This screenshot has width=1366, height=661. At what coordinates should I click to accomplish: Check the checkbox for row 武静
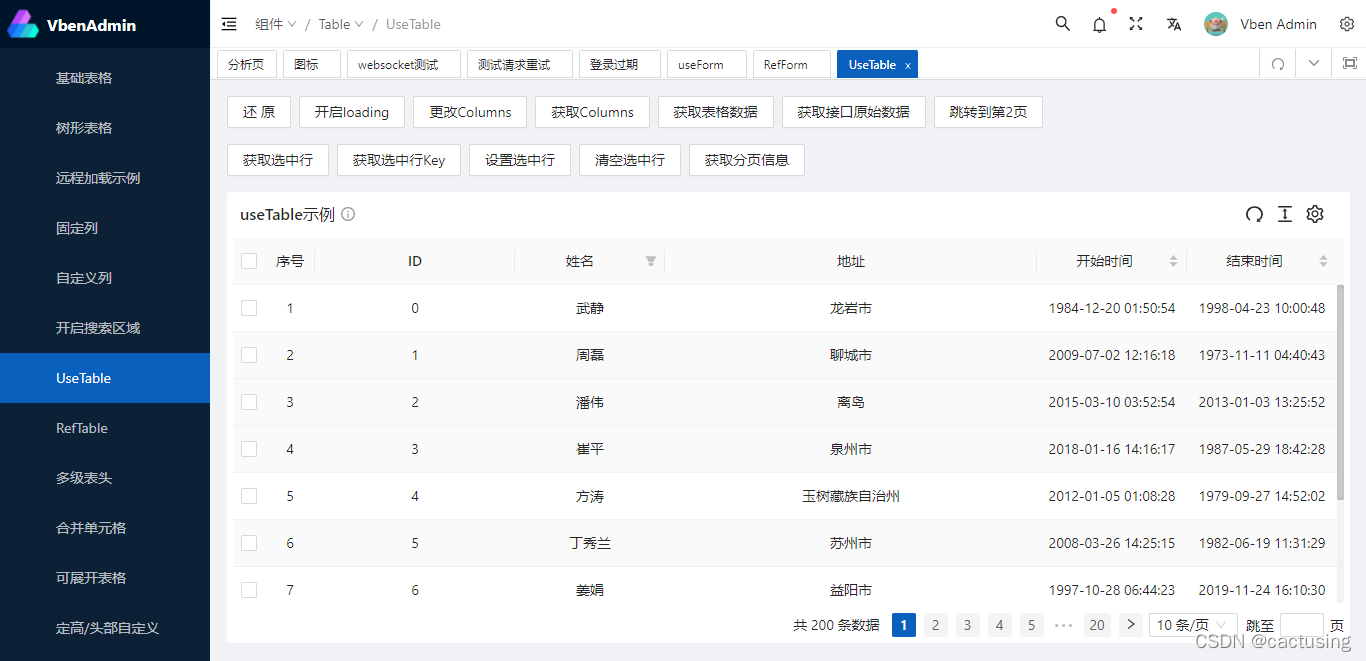pyautogui.click(x=249, y=308)
